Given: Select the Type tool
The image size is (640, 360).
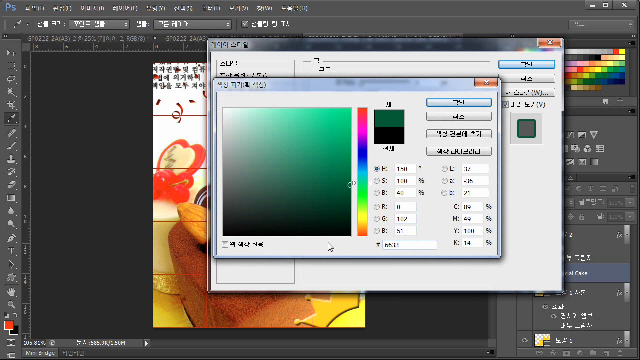Looking at the screenshot, I should click(x=11, y=251).
